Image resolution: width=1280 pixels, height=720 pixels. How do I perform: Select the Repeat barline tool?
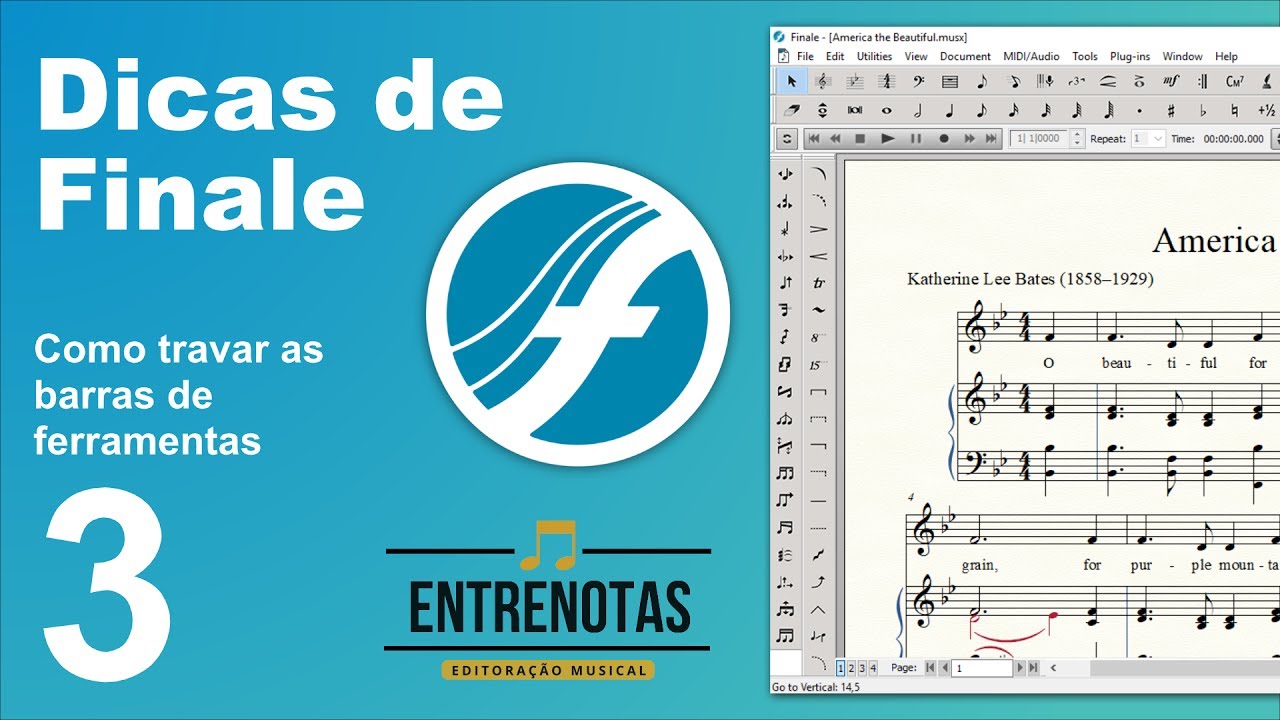coord(1203,82)
